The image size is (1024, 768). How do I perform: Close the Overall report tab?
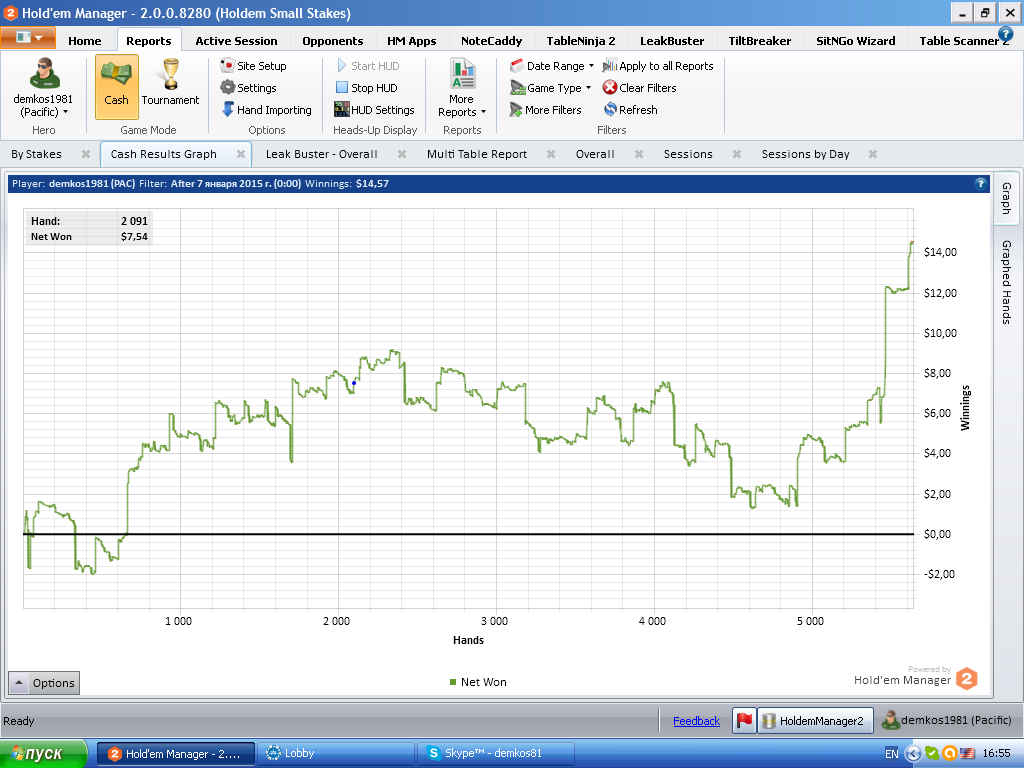[639, 154]
